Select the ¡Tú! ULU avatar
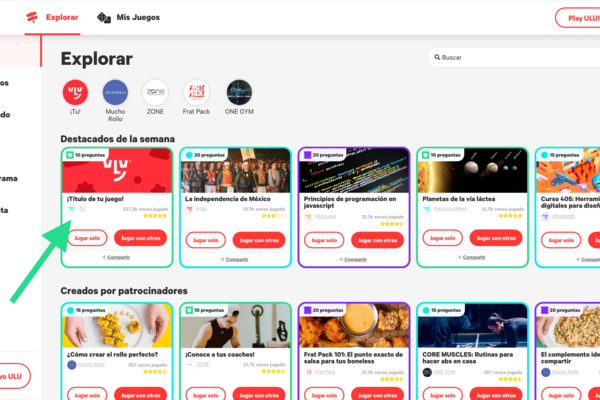This screenshot has height=400, width=600. coord(75,92)
